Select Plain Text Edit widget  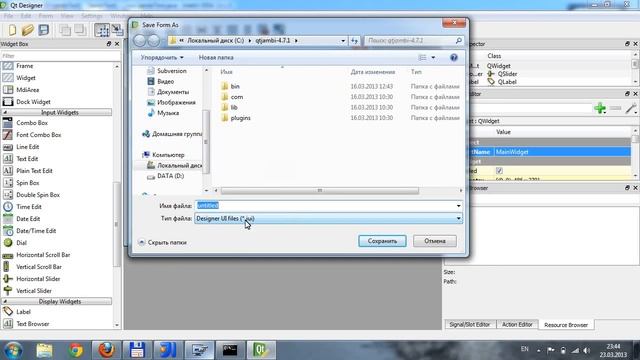click(x=34, y=171)
